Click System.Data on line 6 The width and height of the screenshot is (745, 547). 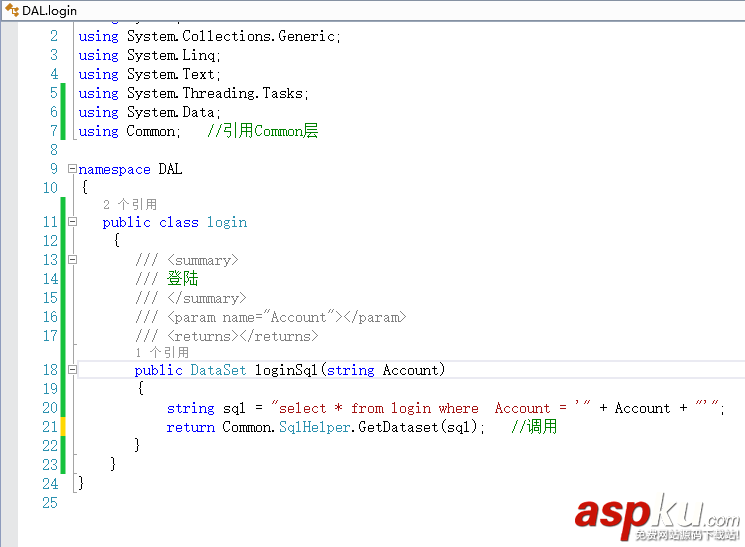coord(171,112)
